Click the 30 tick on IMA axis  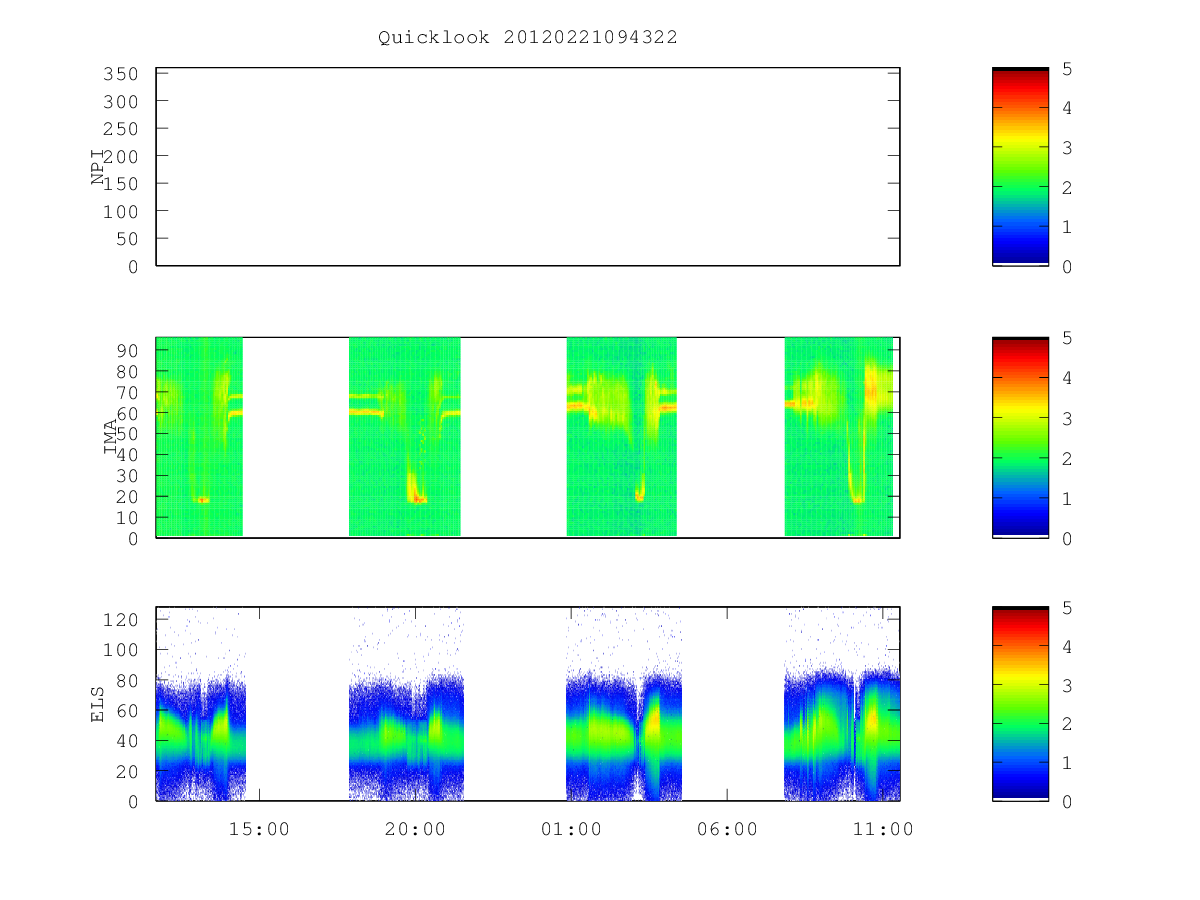[127, 476]
